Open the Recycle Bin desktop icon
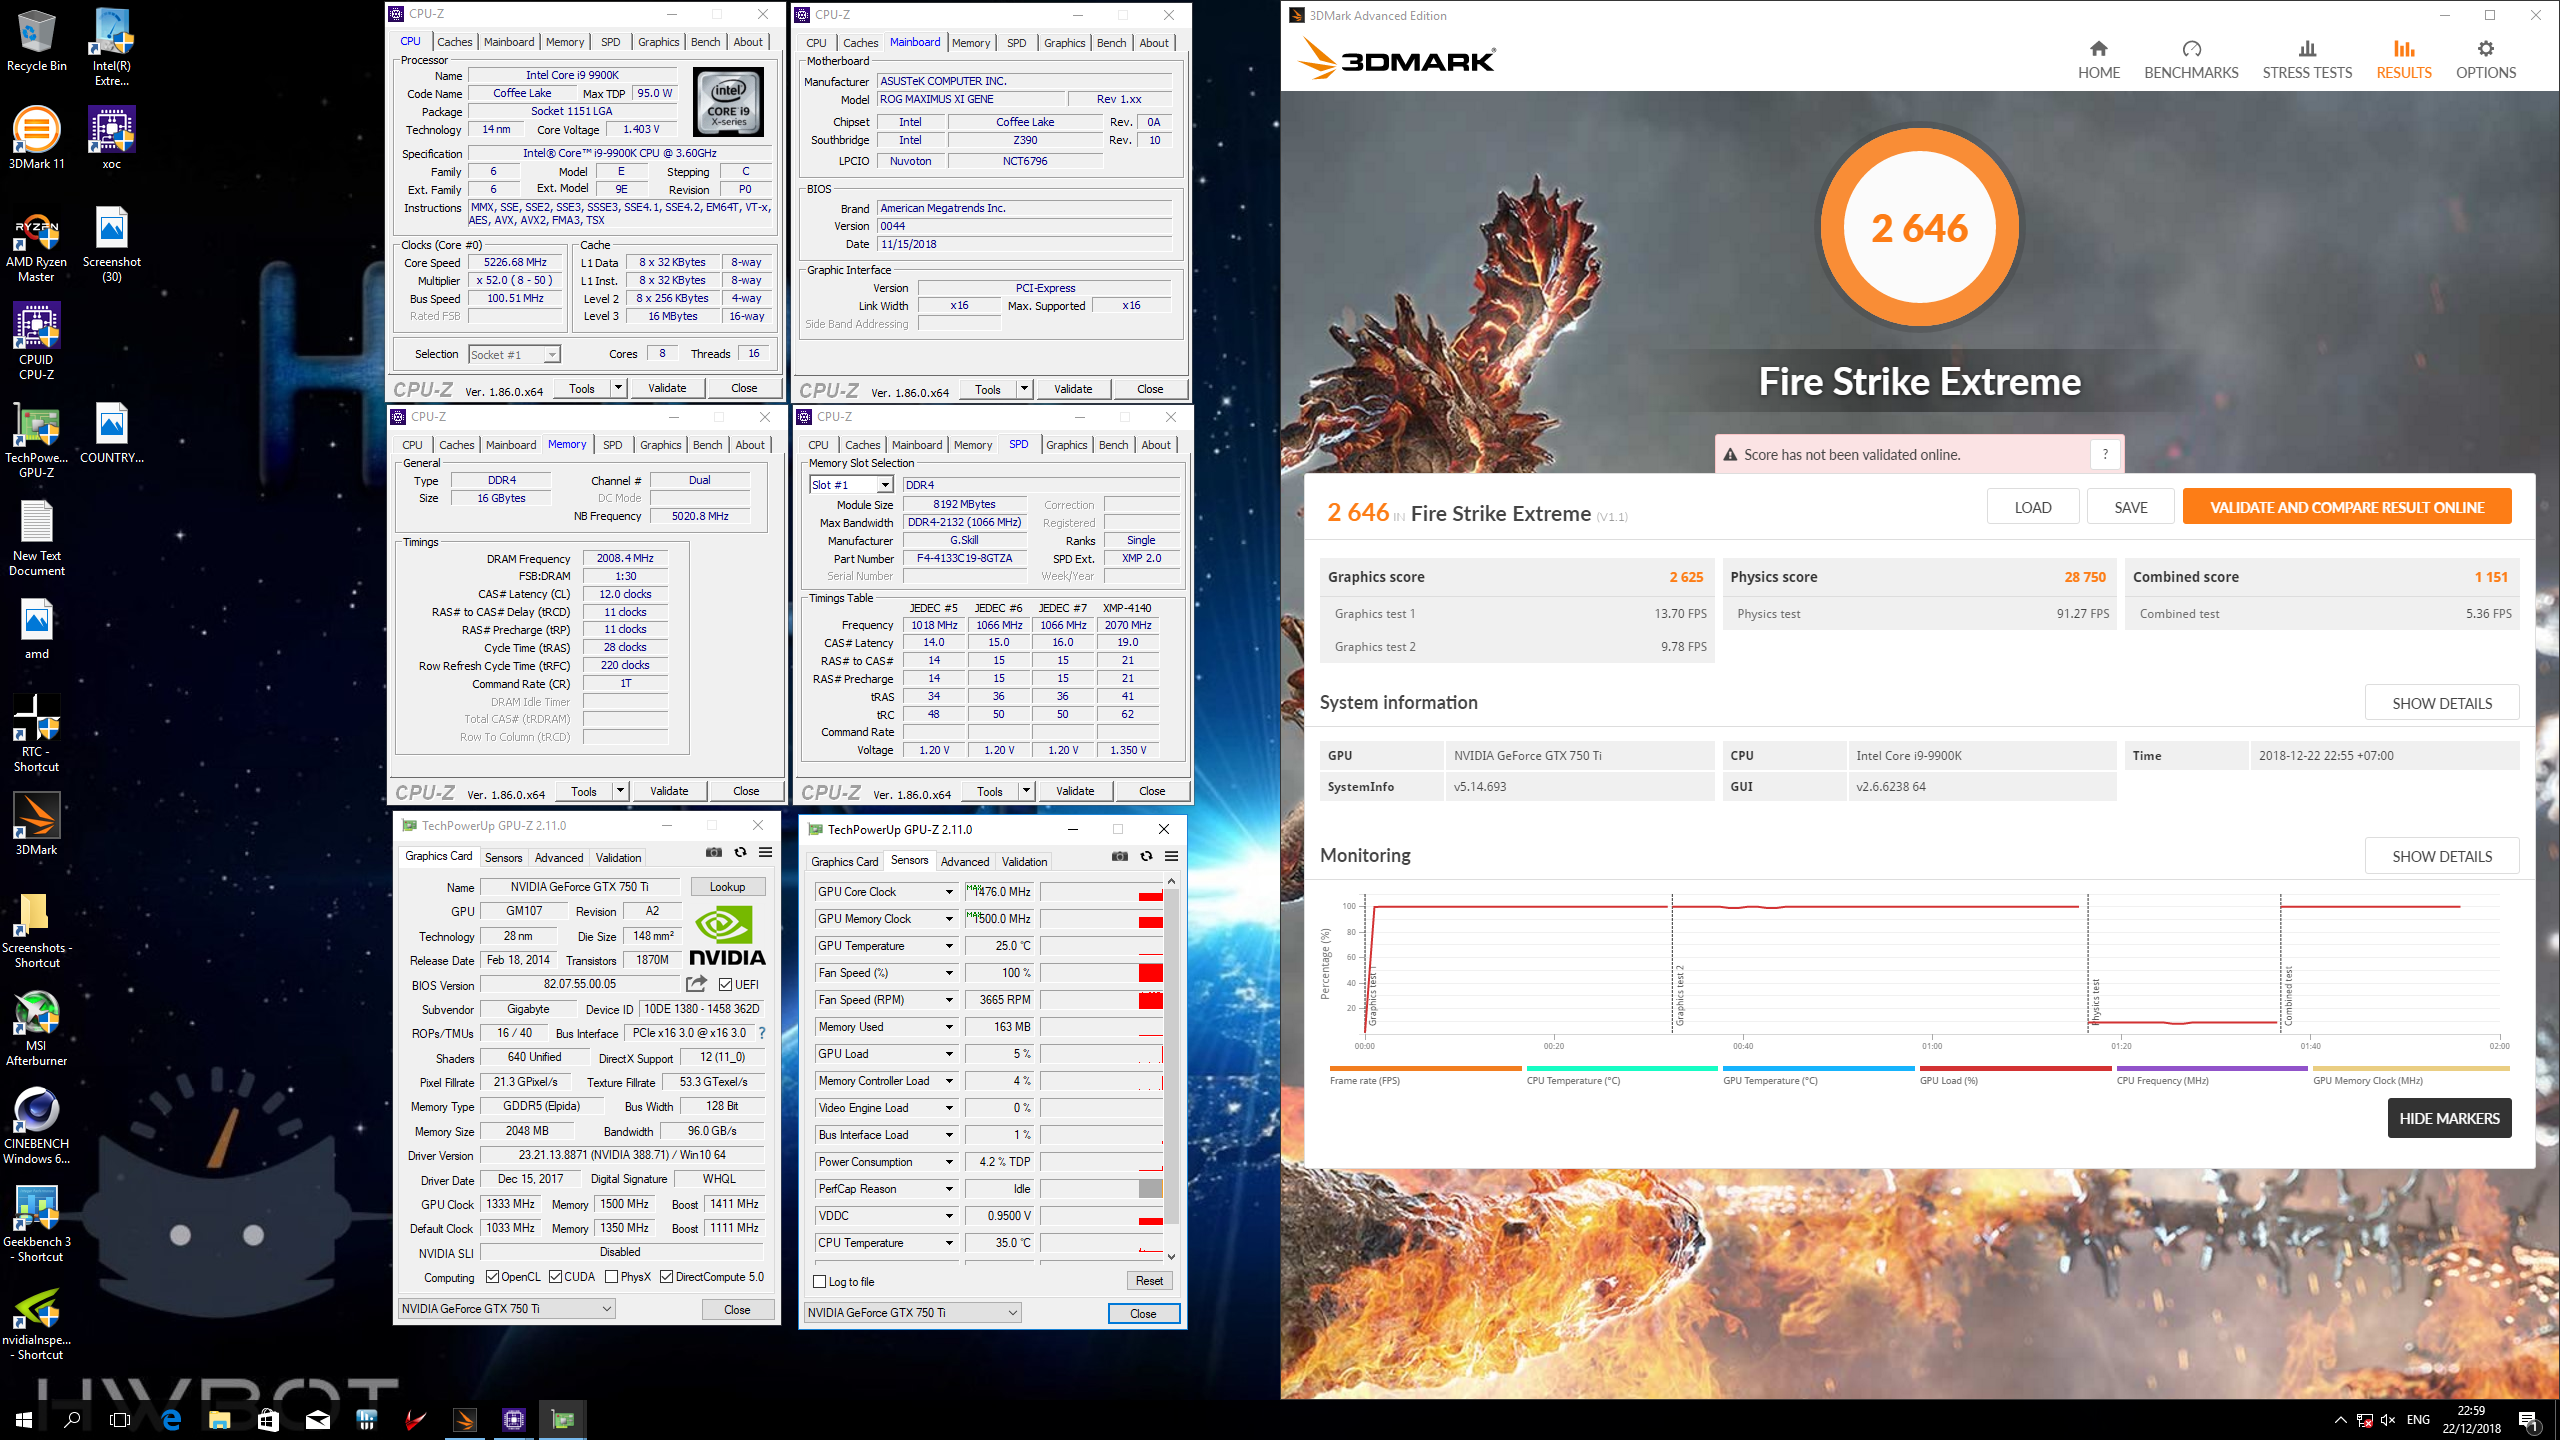This screenshot has width=2560, height=1440. pos(37,40)
